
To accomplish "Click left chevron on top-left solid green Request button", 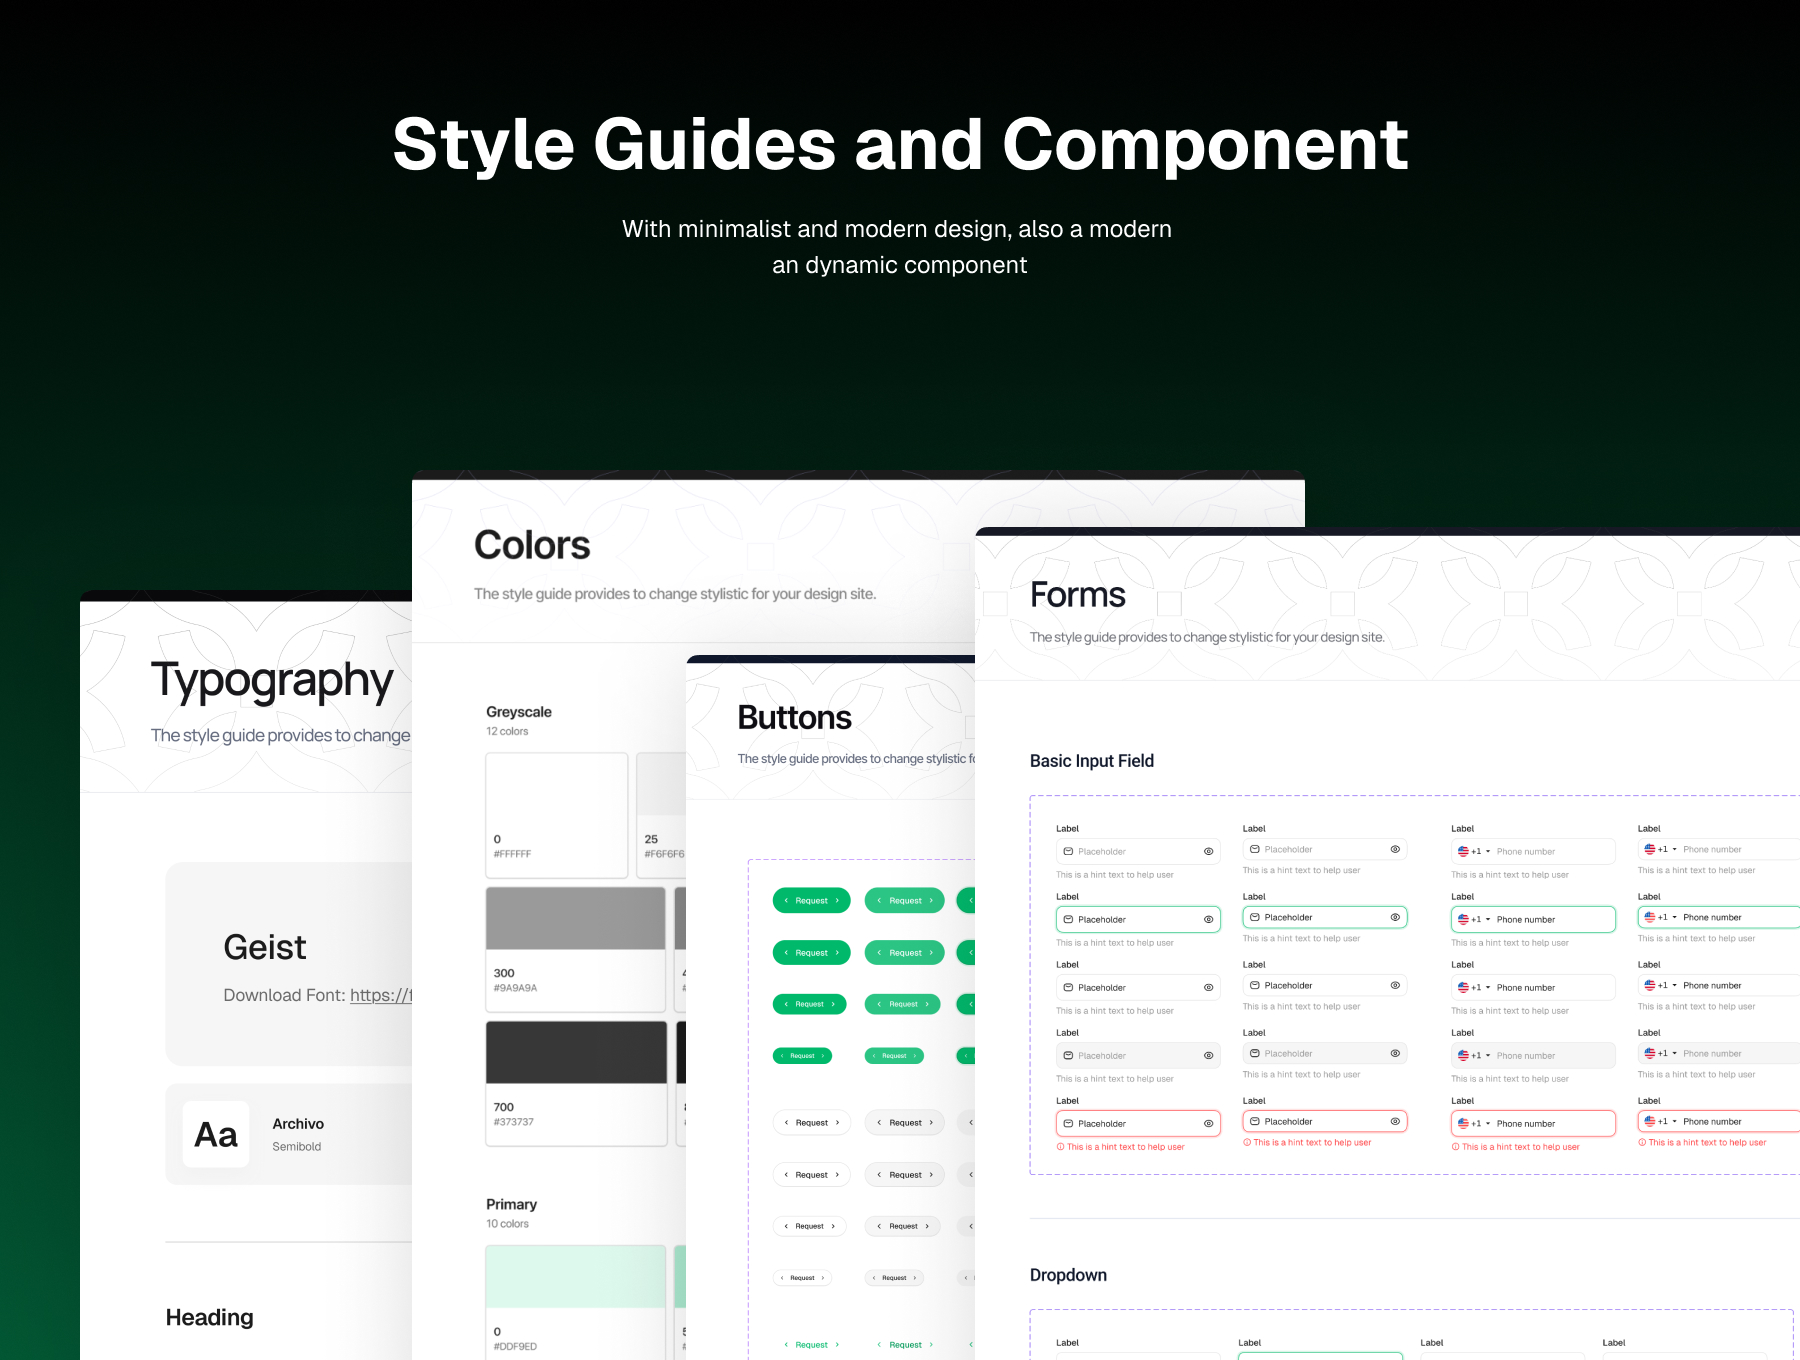I will tap(786, 901).
